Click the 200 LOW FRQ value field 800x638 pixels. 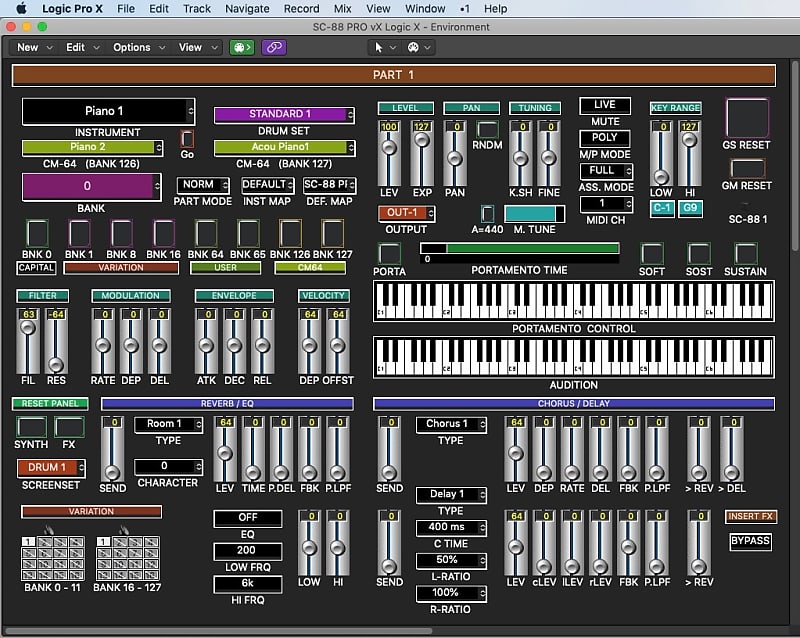pos(247,550)
